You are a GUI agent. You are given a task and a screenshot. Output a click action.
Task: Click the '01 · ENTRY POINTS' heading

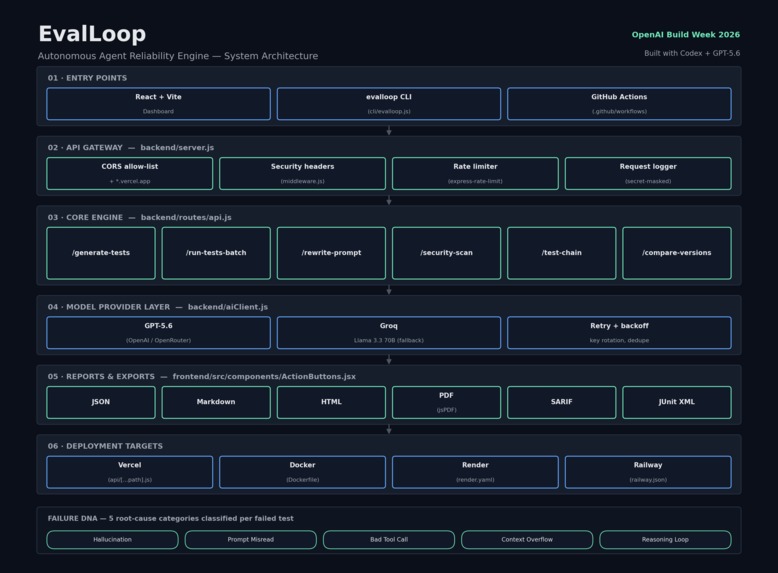(x=87, y=78)
